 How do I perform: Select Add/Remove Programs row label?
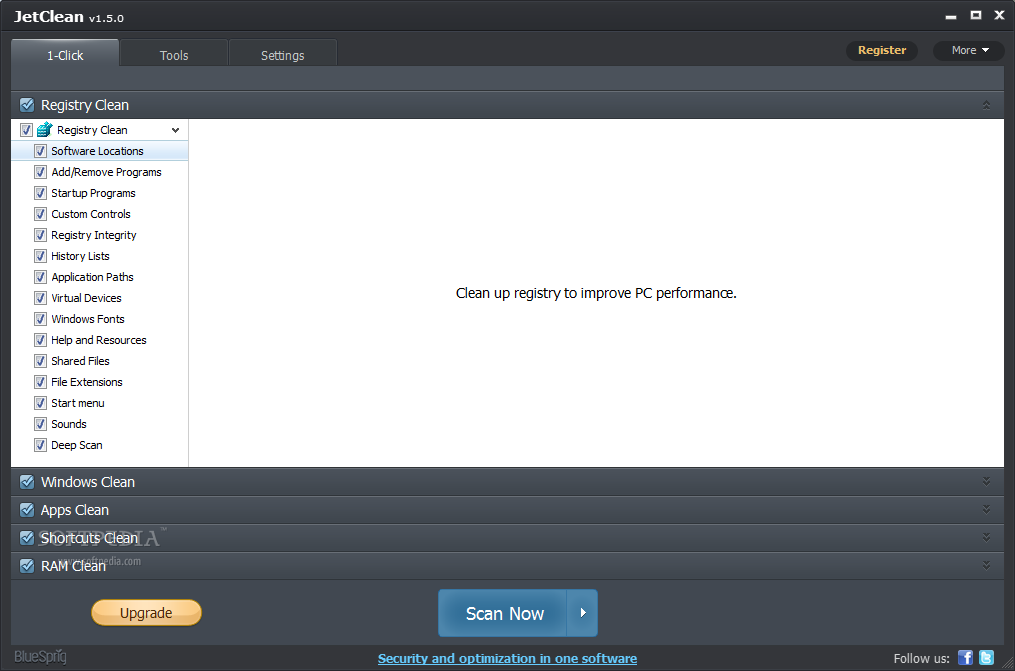[106, 172]
